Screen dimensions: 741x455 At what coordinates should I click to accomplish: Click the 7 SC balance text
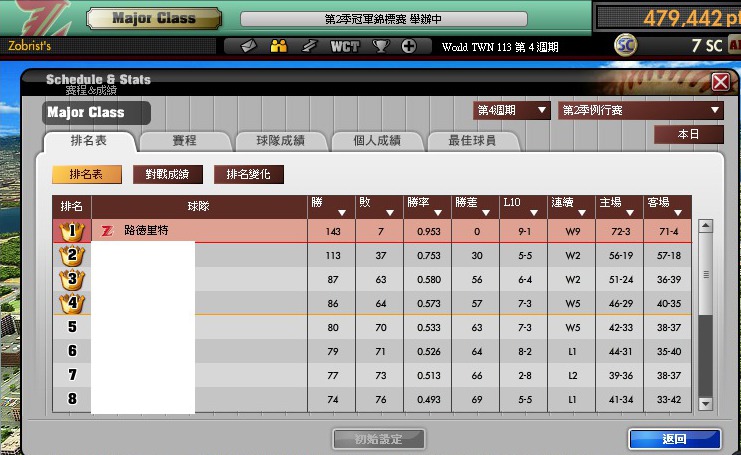click(x=707, y=46)
